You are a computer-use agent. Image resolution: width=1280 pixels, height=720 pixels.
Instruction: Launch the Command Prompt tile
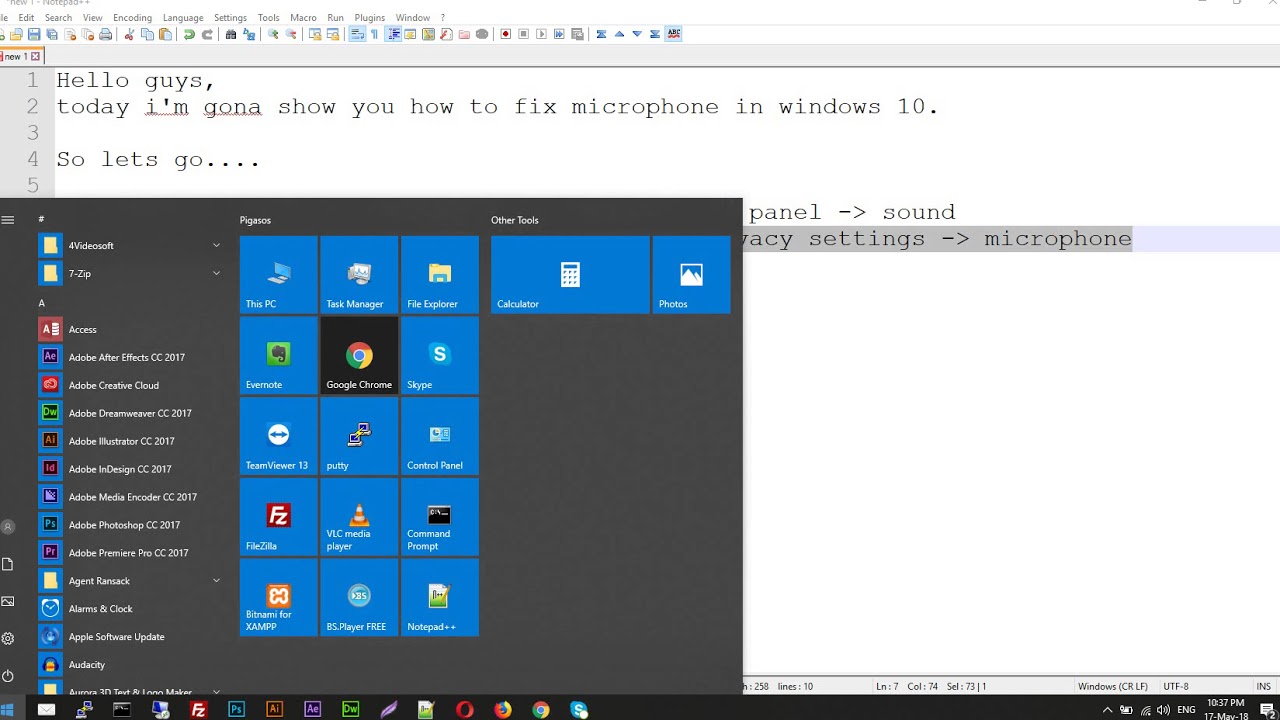440,517
